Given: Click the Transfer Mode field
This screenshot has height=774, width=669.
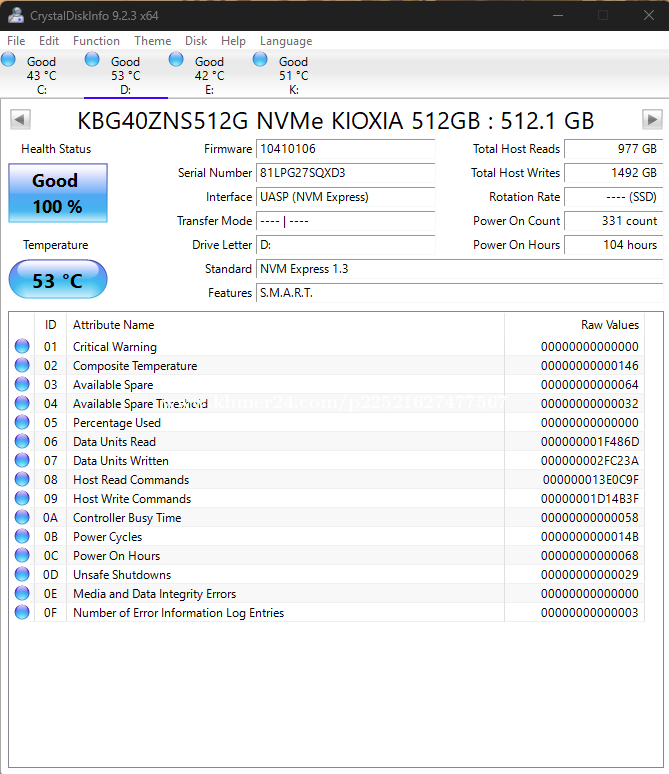Looking at the screenshot, I should click(x=346, y=221).
